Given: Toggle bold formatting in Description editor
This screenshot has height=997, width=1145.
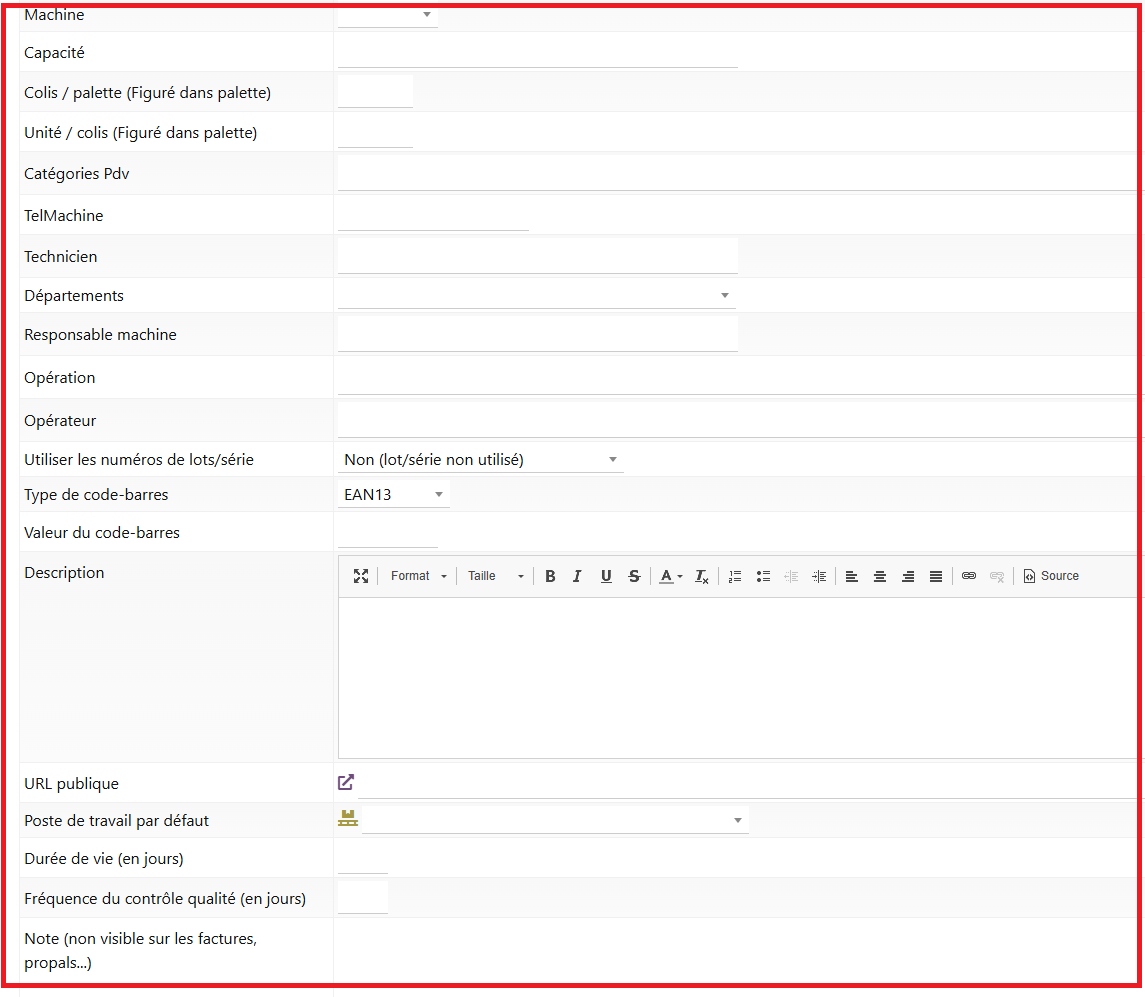Looking at the screenshot, I should 551,576.
